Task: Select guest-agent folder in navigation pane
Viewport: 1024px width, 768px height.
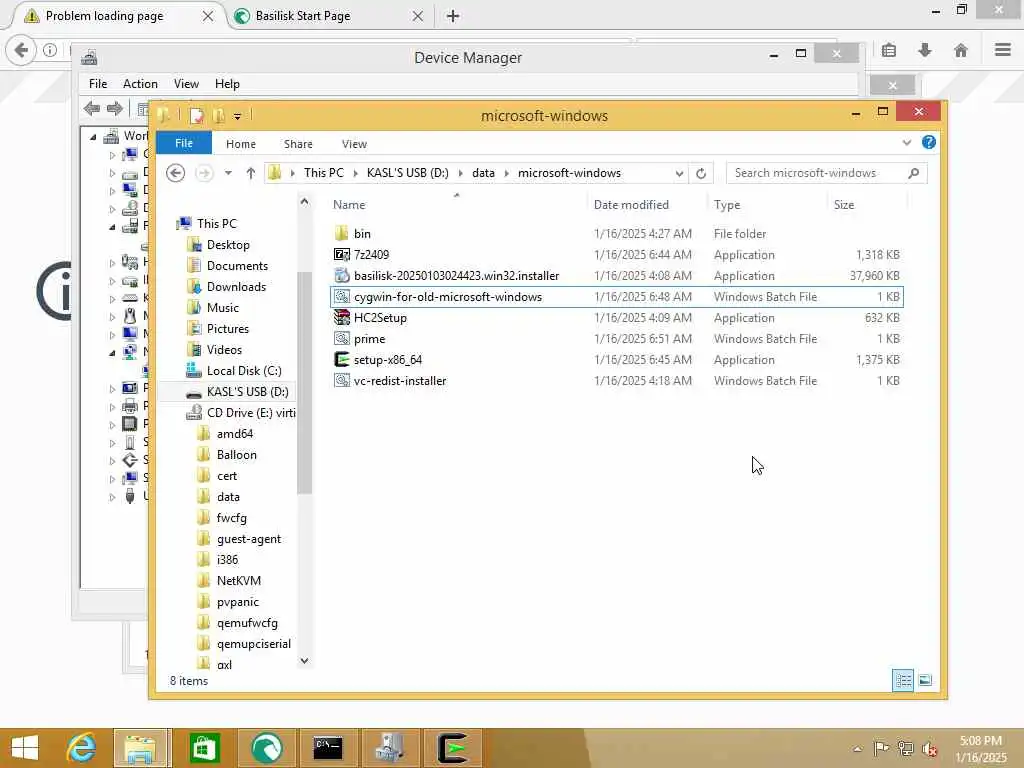Action: pyautogui.click(x=249, y=539)
